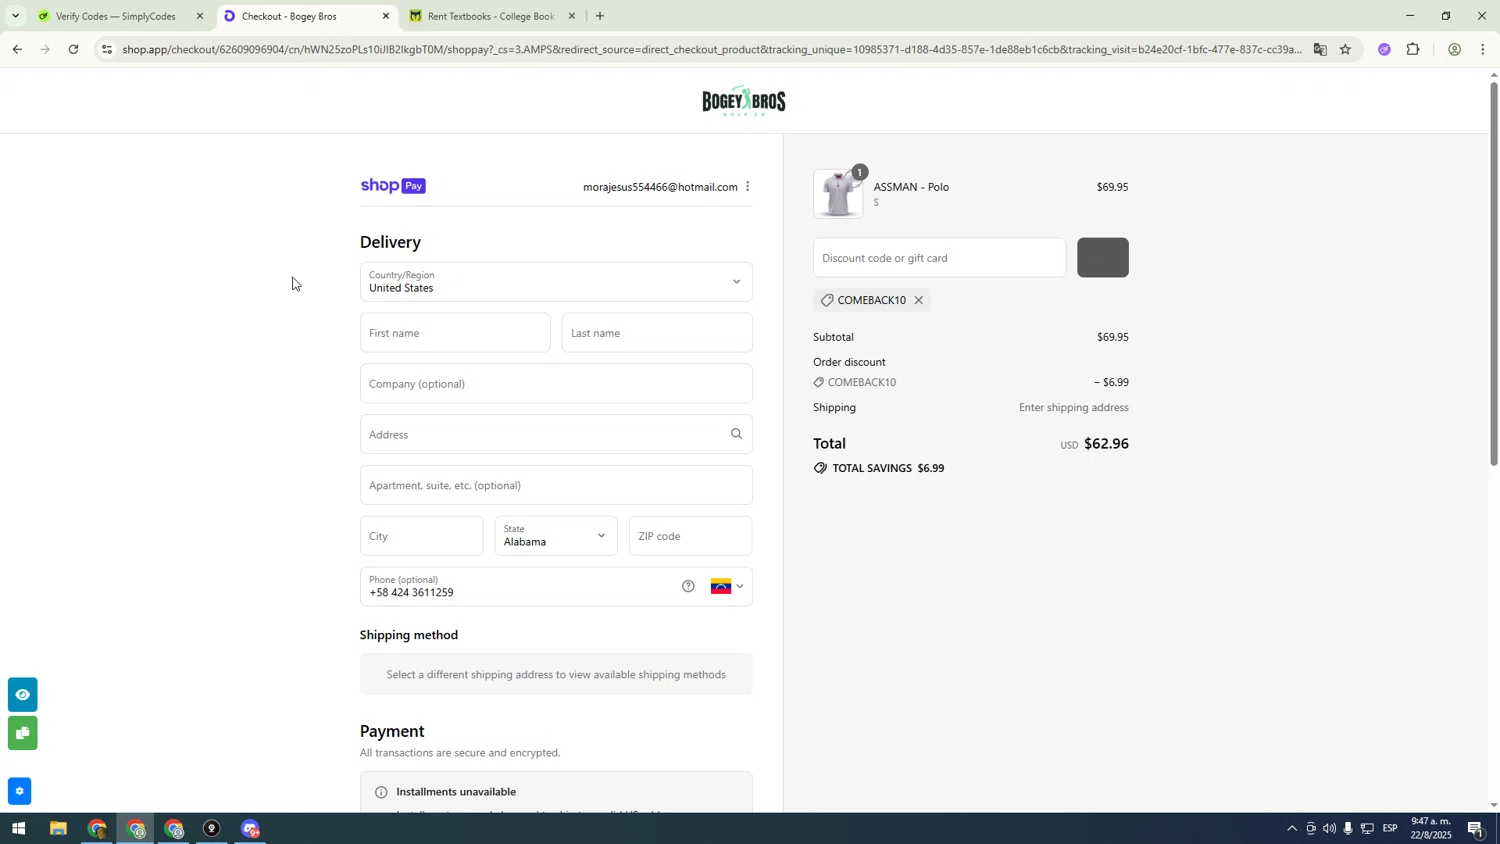The image size is (1500, 844).
Task: Switch to Rent Textbooks College Book tab
Action: pos(490,16)
